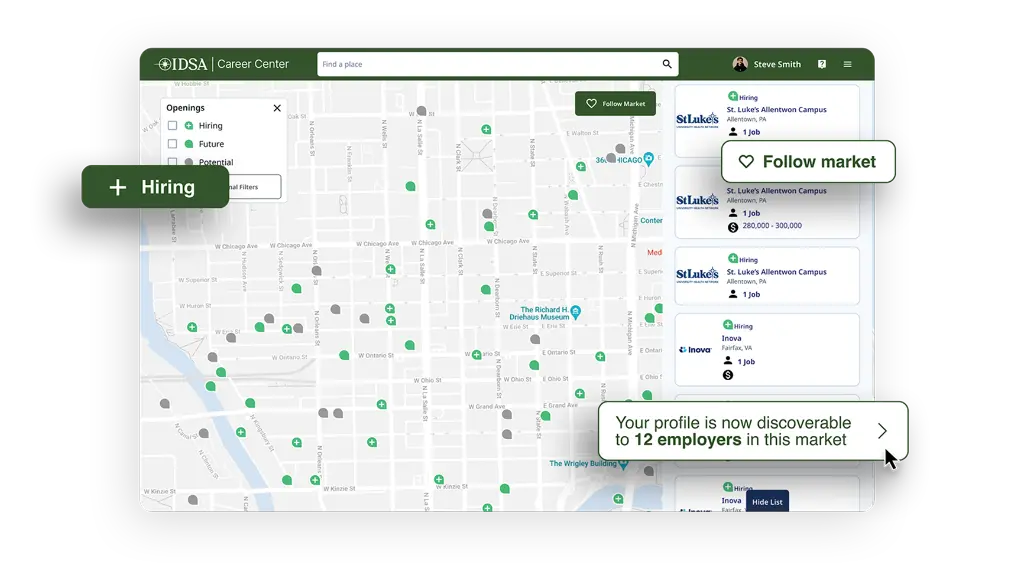Screen dimensions: 1024x575
Task: Click the small Follow Market button on map
Action: [x=615, y=104]
